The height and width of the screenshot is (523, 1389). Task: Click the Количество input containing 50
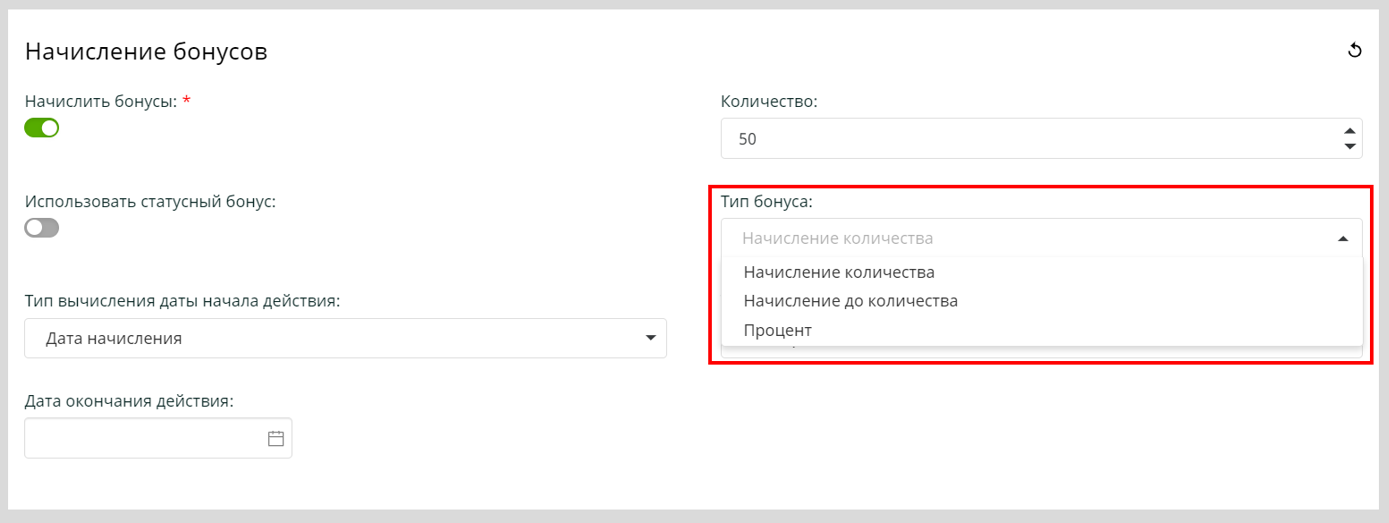pos(1020,139)
